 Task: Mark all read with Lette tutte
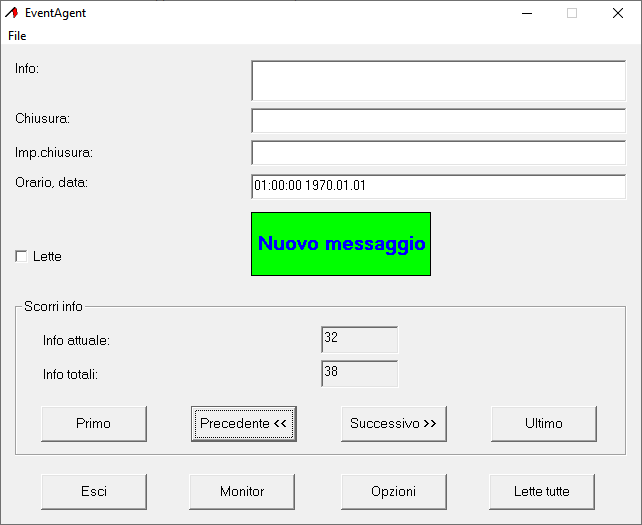[x=542, y=491]
